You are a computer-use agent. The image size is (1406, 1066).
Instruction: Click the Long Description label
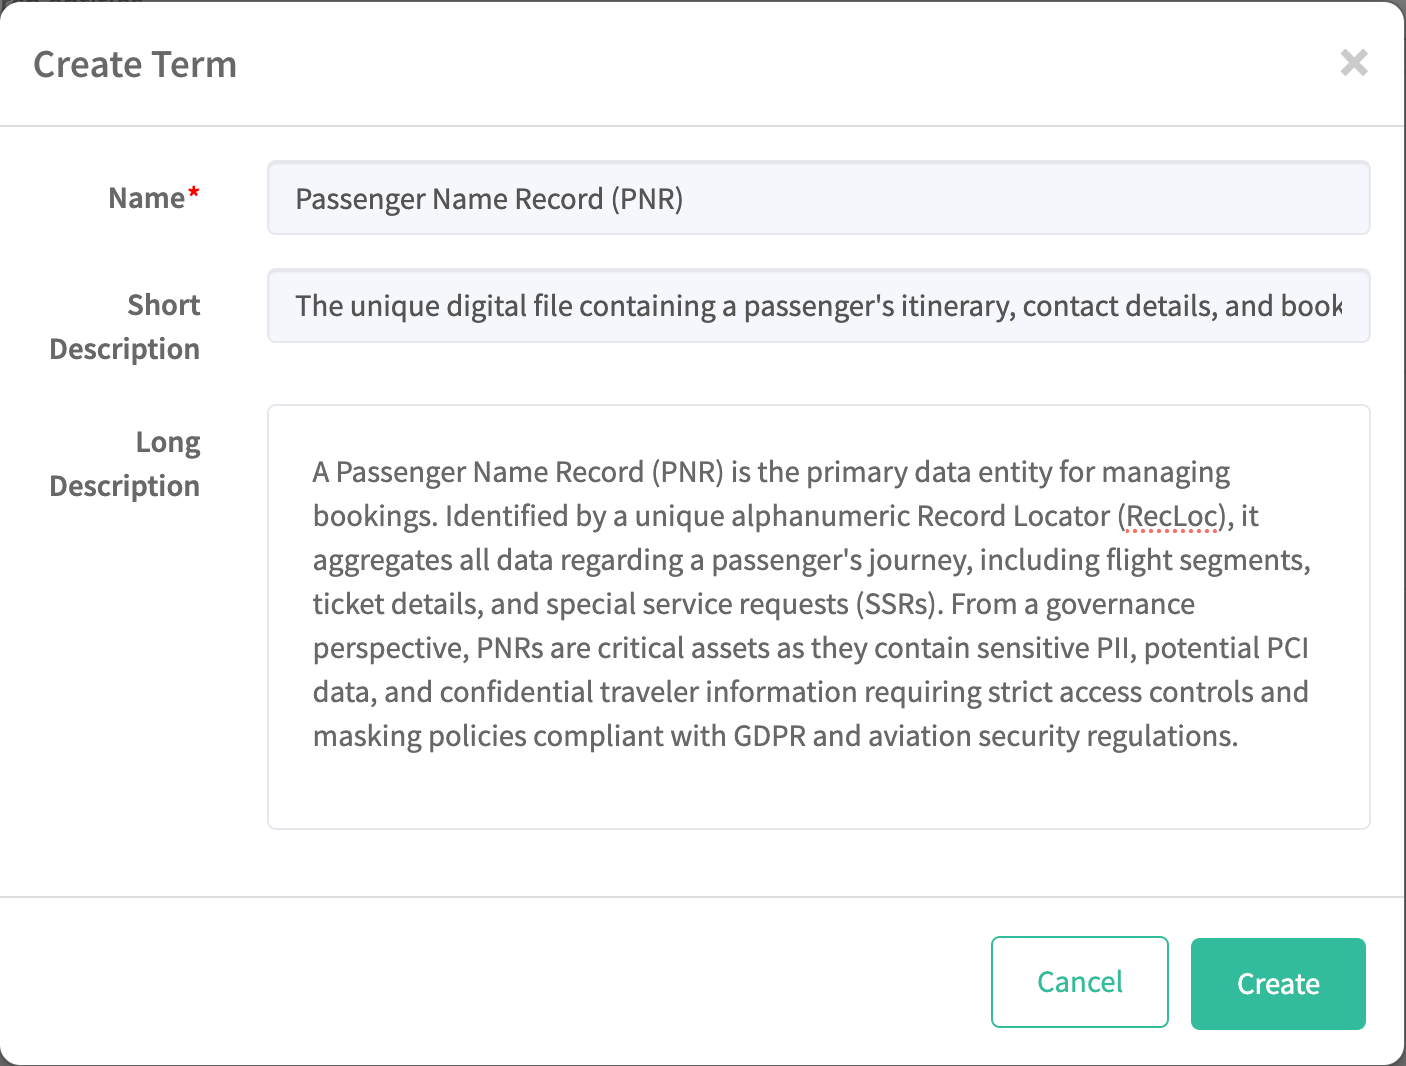coord(125,464)
